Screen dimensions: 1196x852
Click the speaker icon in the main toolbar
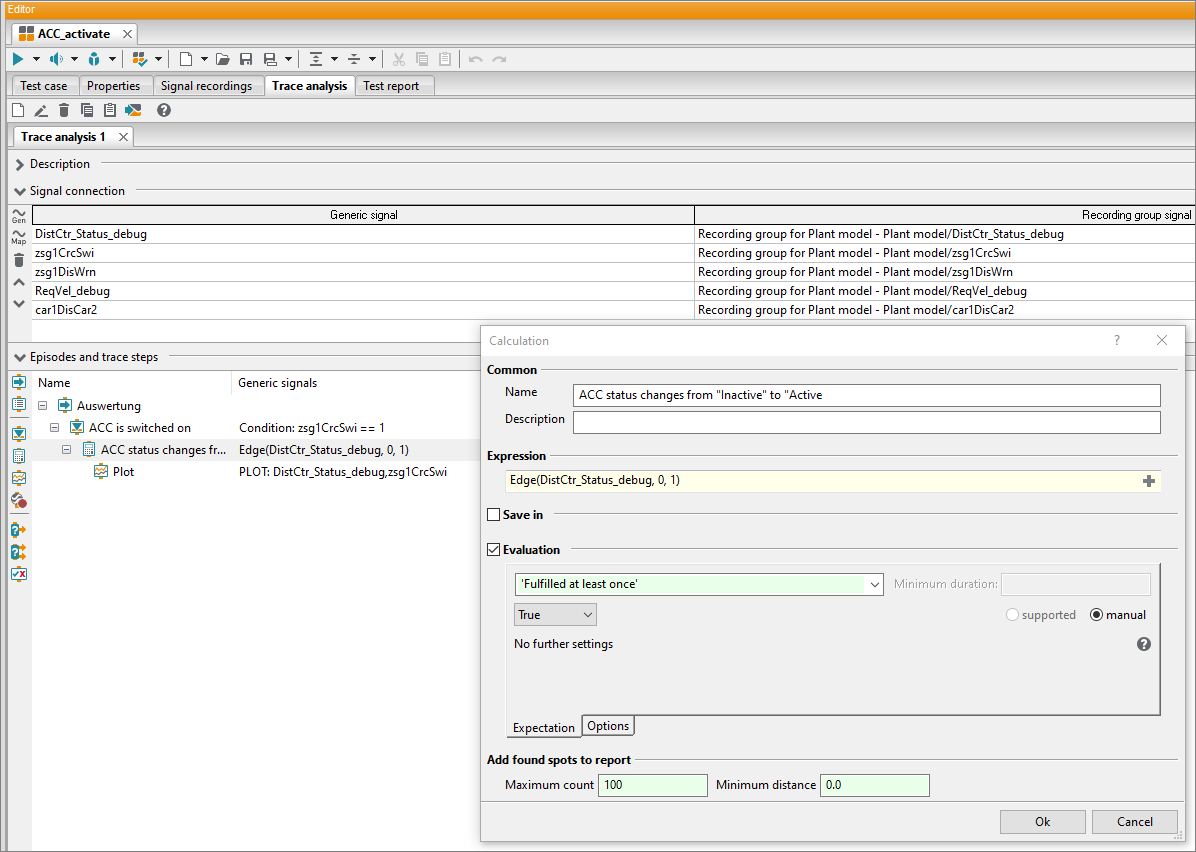(56, 59)
